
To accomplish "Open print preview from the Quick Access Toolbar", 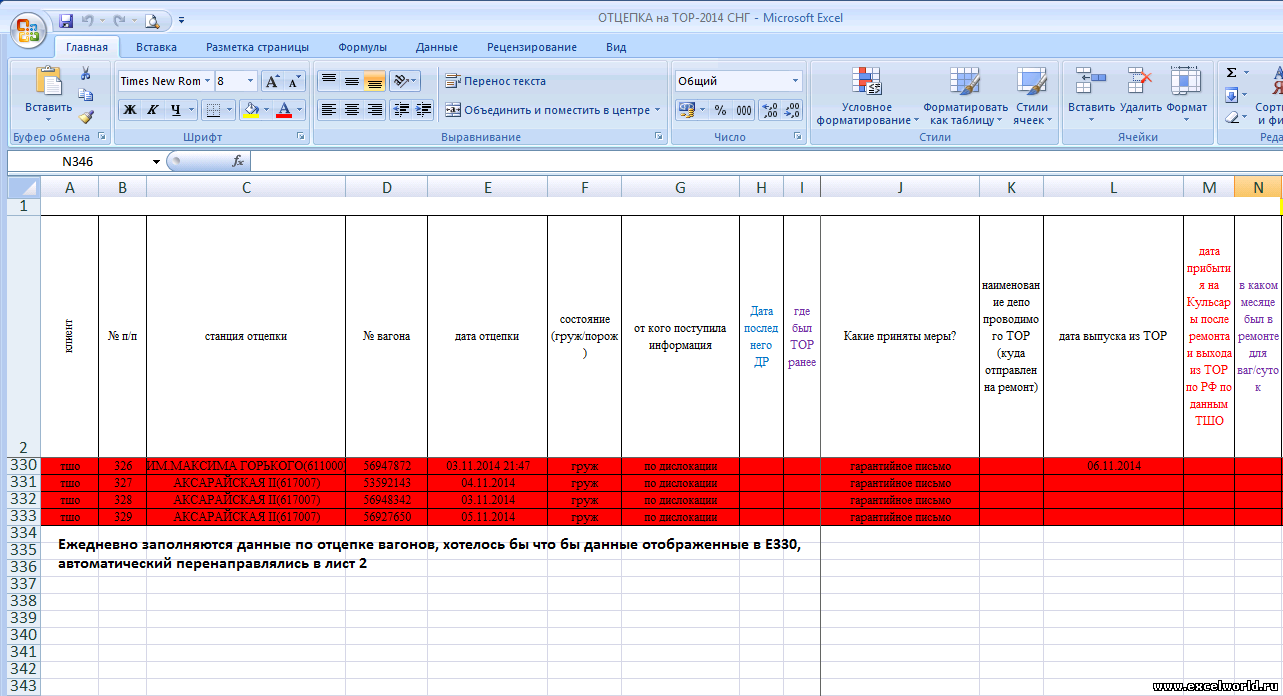I will 151,19.
